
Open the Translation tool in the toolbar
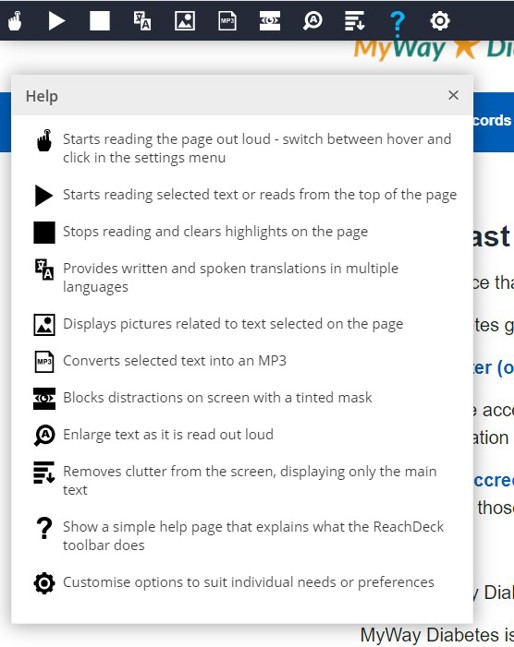[142, 21]
